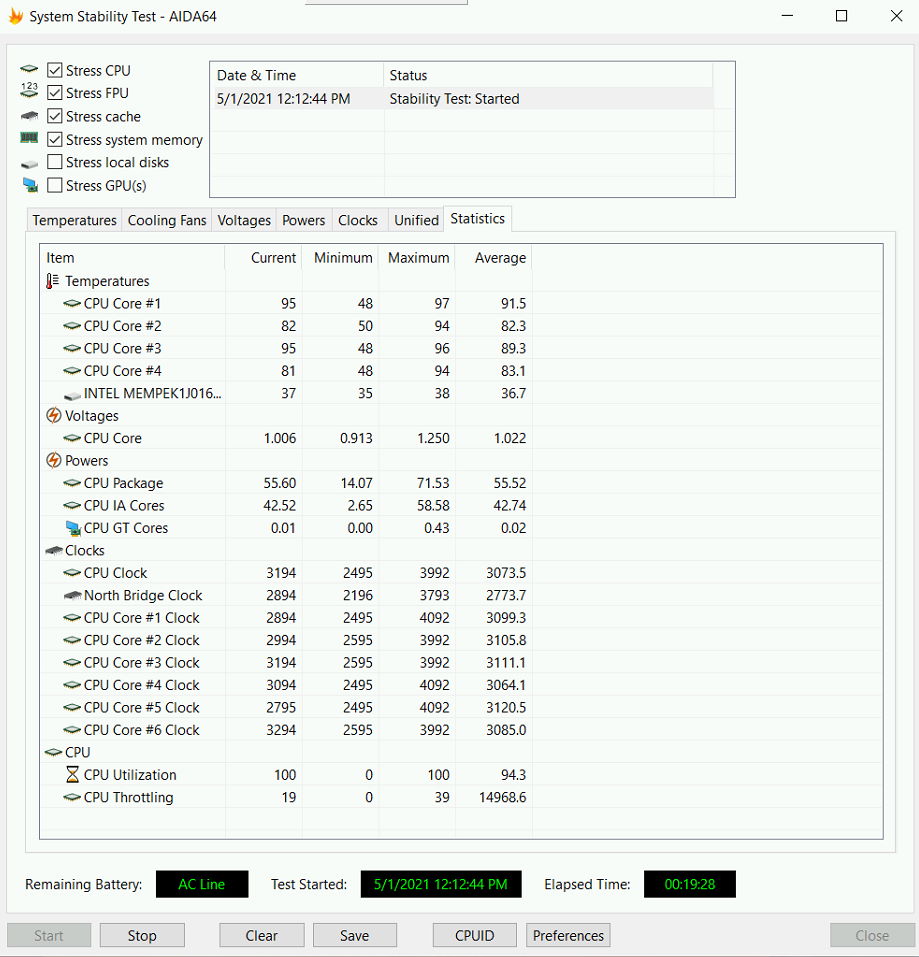
Task: Click the lightning icon next to Voltages
Action: tap(54, 416)
